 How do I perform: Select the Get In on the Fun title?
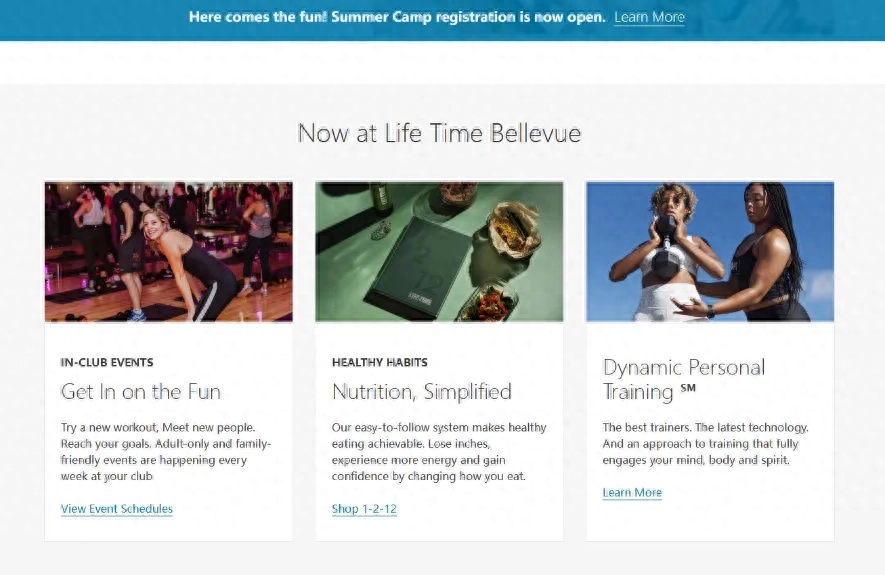pos(141,392)
